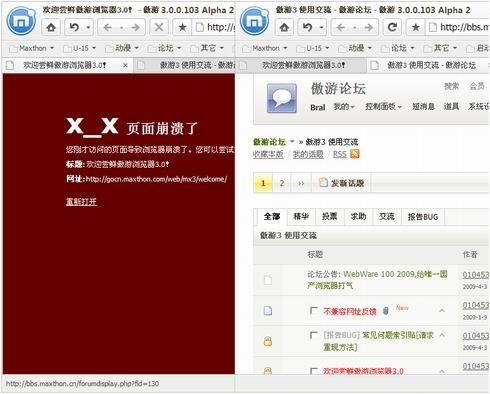Go to page 2 of thread list

point(282,183)
